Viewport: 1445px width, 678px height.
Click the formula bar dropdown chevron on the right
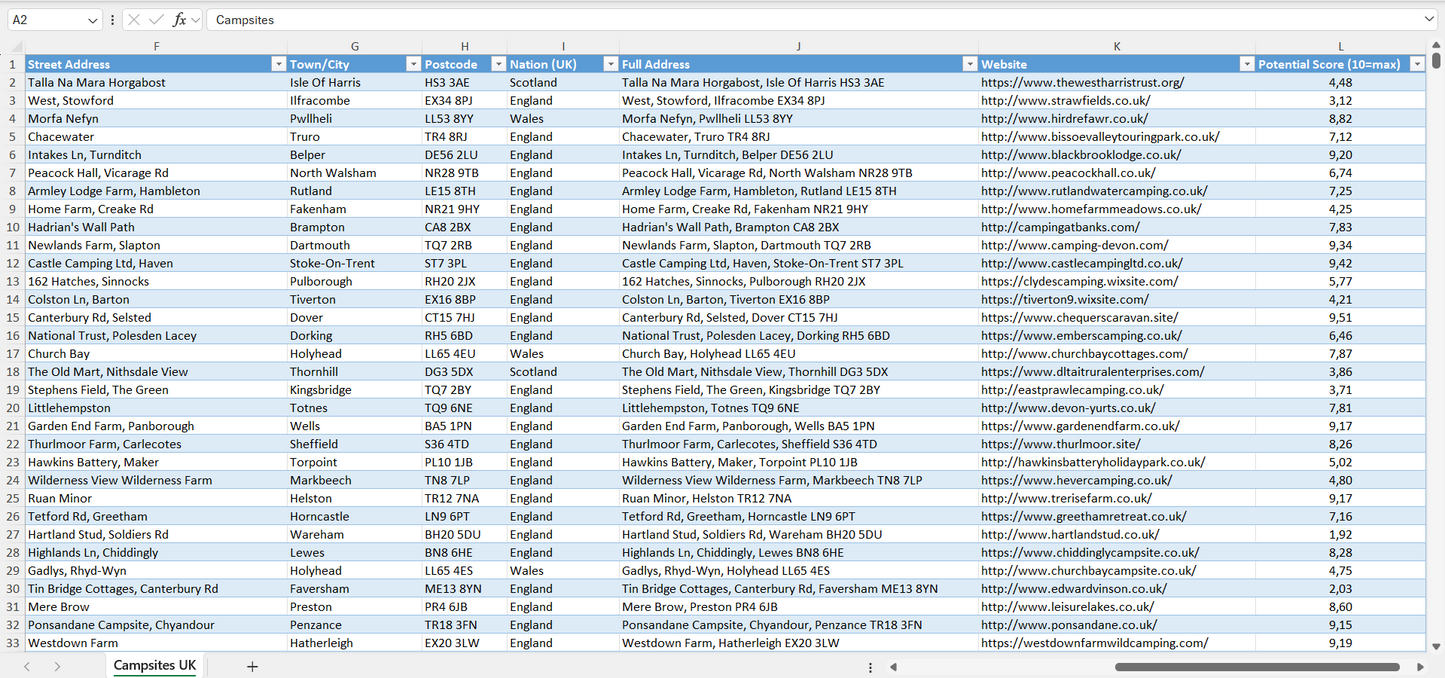1430,19
